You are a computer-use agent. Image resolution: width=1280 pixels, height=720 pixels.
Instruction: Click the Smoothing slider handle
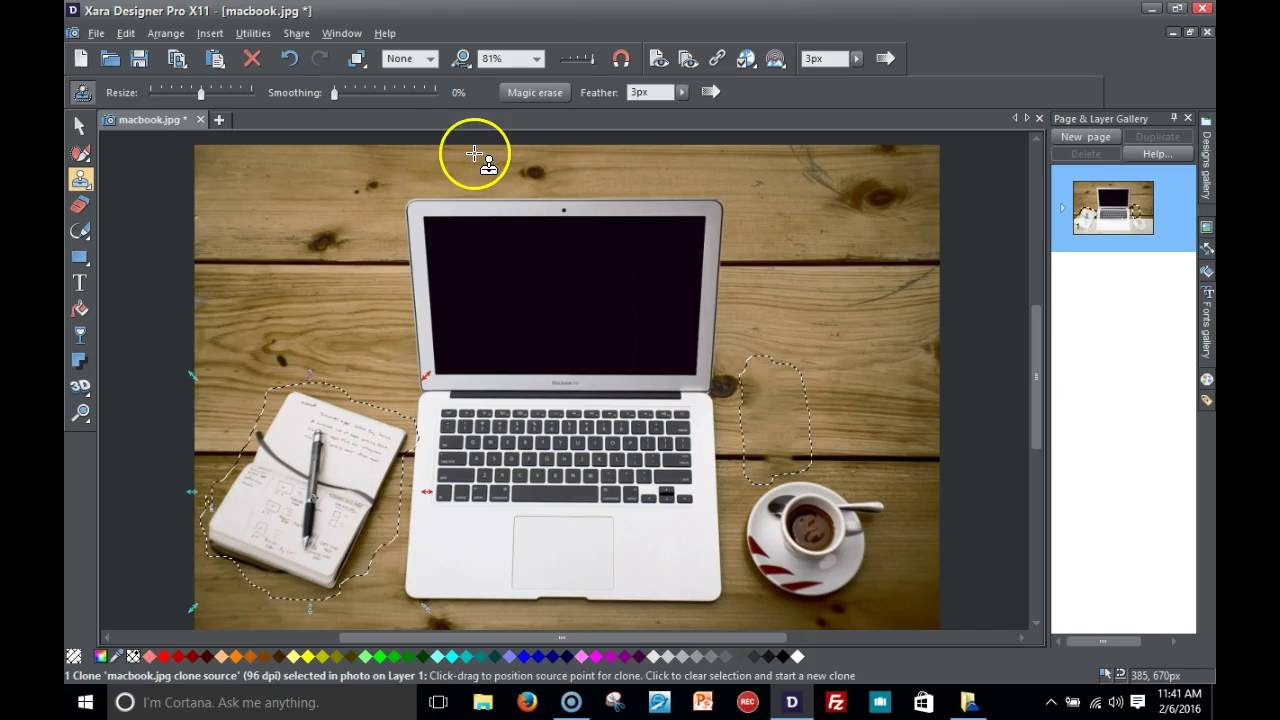[334, 93]
